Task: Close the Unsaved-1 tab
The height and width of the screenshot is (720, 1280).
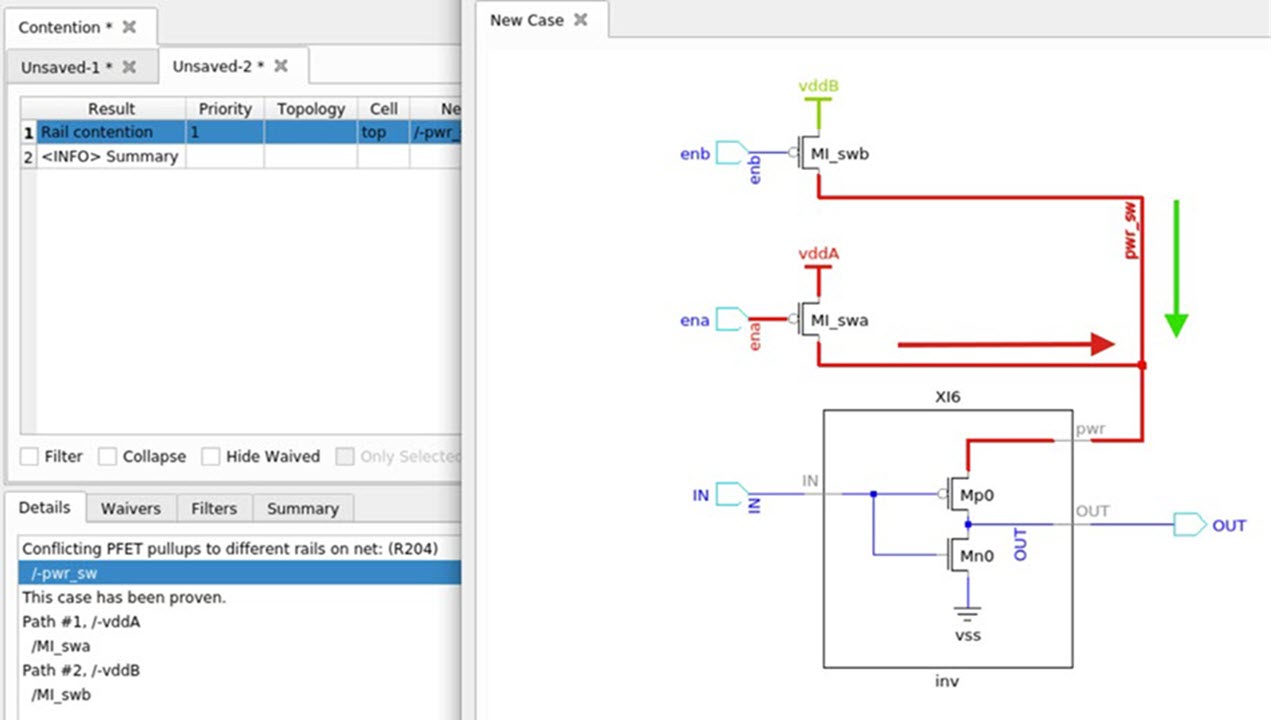Action: click(x=128, y=67)
